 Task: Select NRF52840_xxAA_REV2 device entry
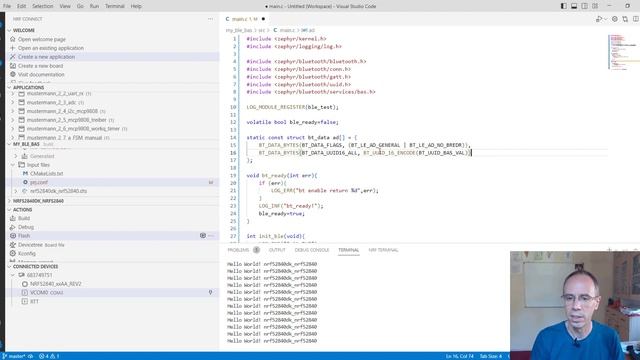(56, 284)
